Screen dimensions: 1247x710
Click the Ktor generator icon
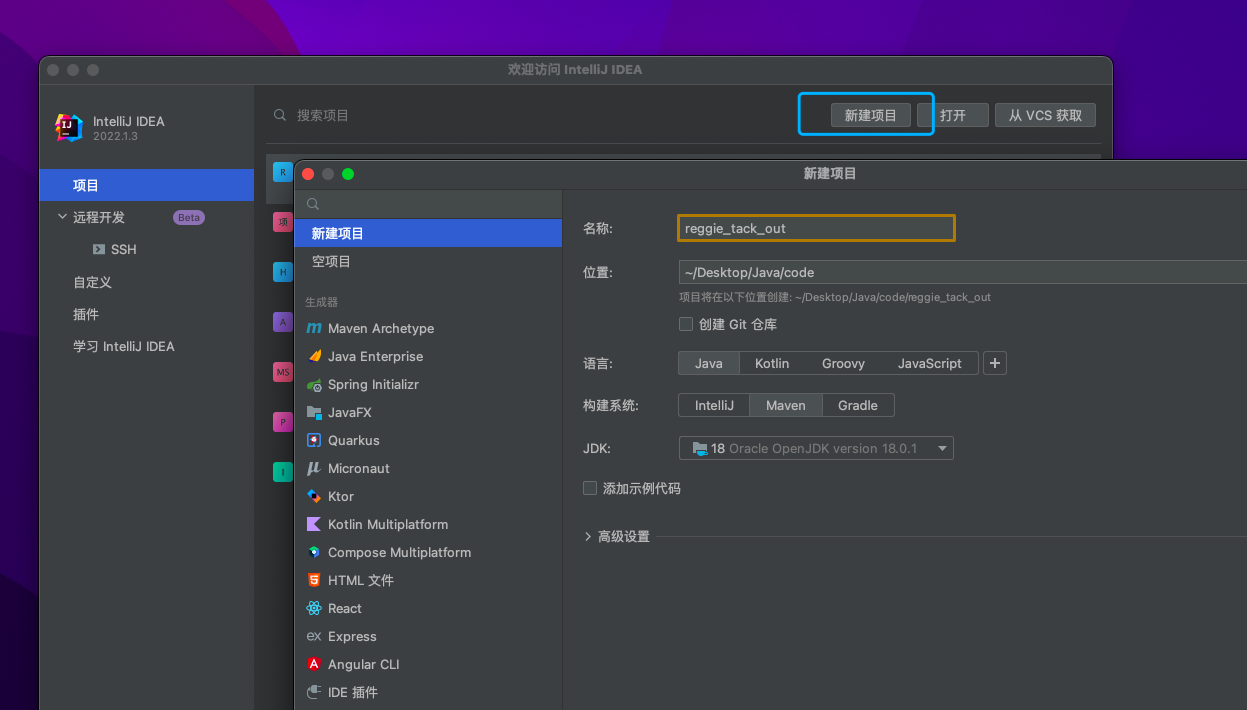click(314, 496)
